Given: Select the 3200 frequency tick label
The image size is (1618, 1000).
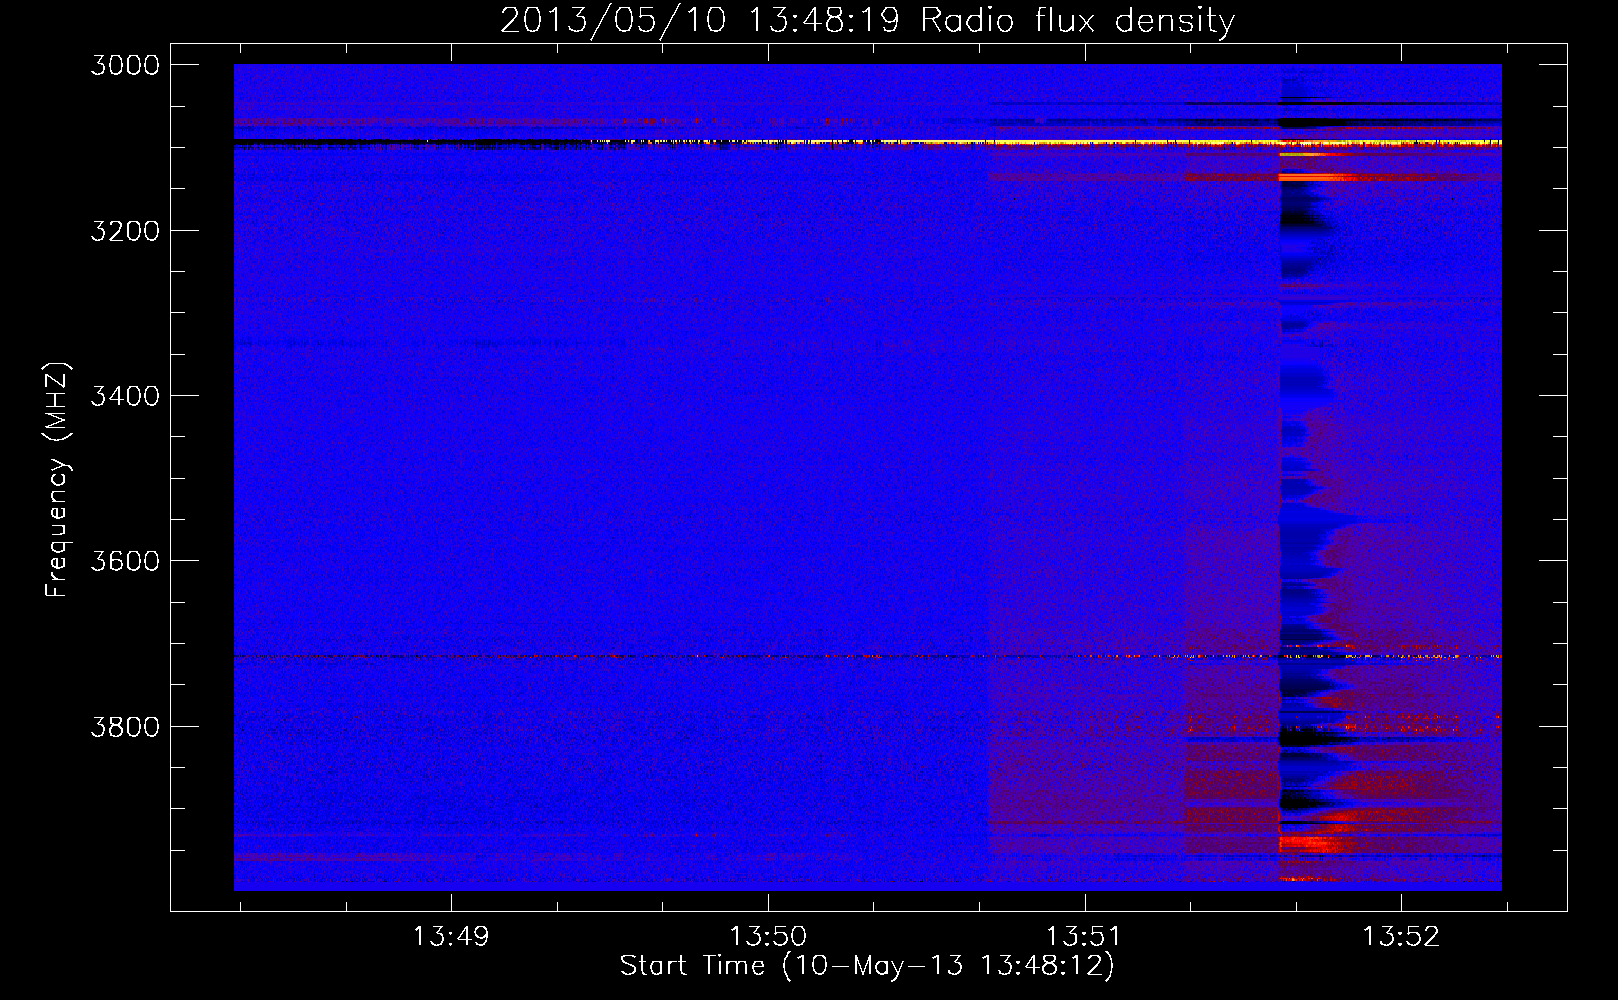Looking at the screenshot, I should [x=125, y=231].
